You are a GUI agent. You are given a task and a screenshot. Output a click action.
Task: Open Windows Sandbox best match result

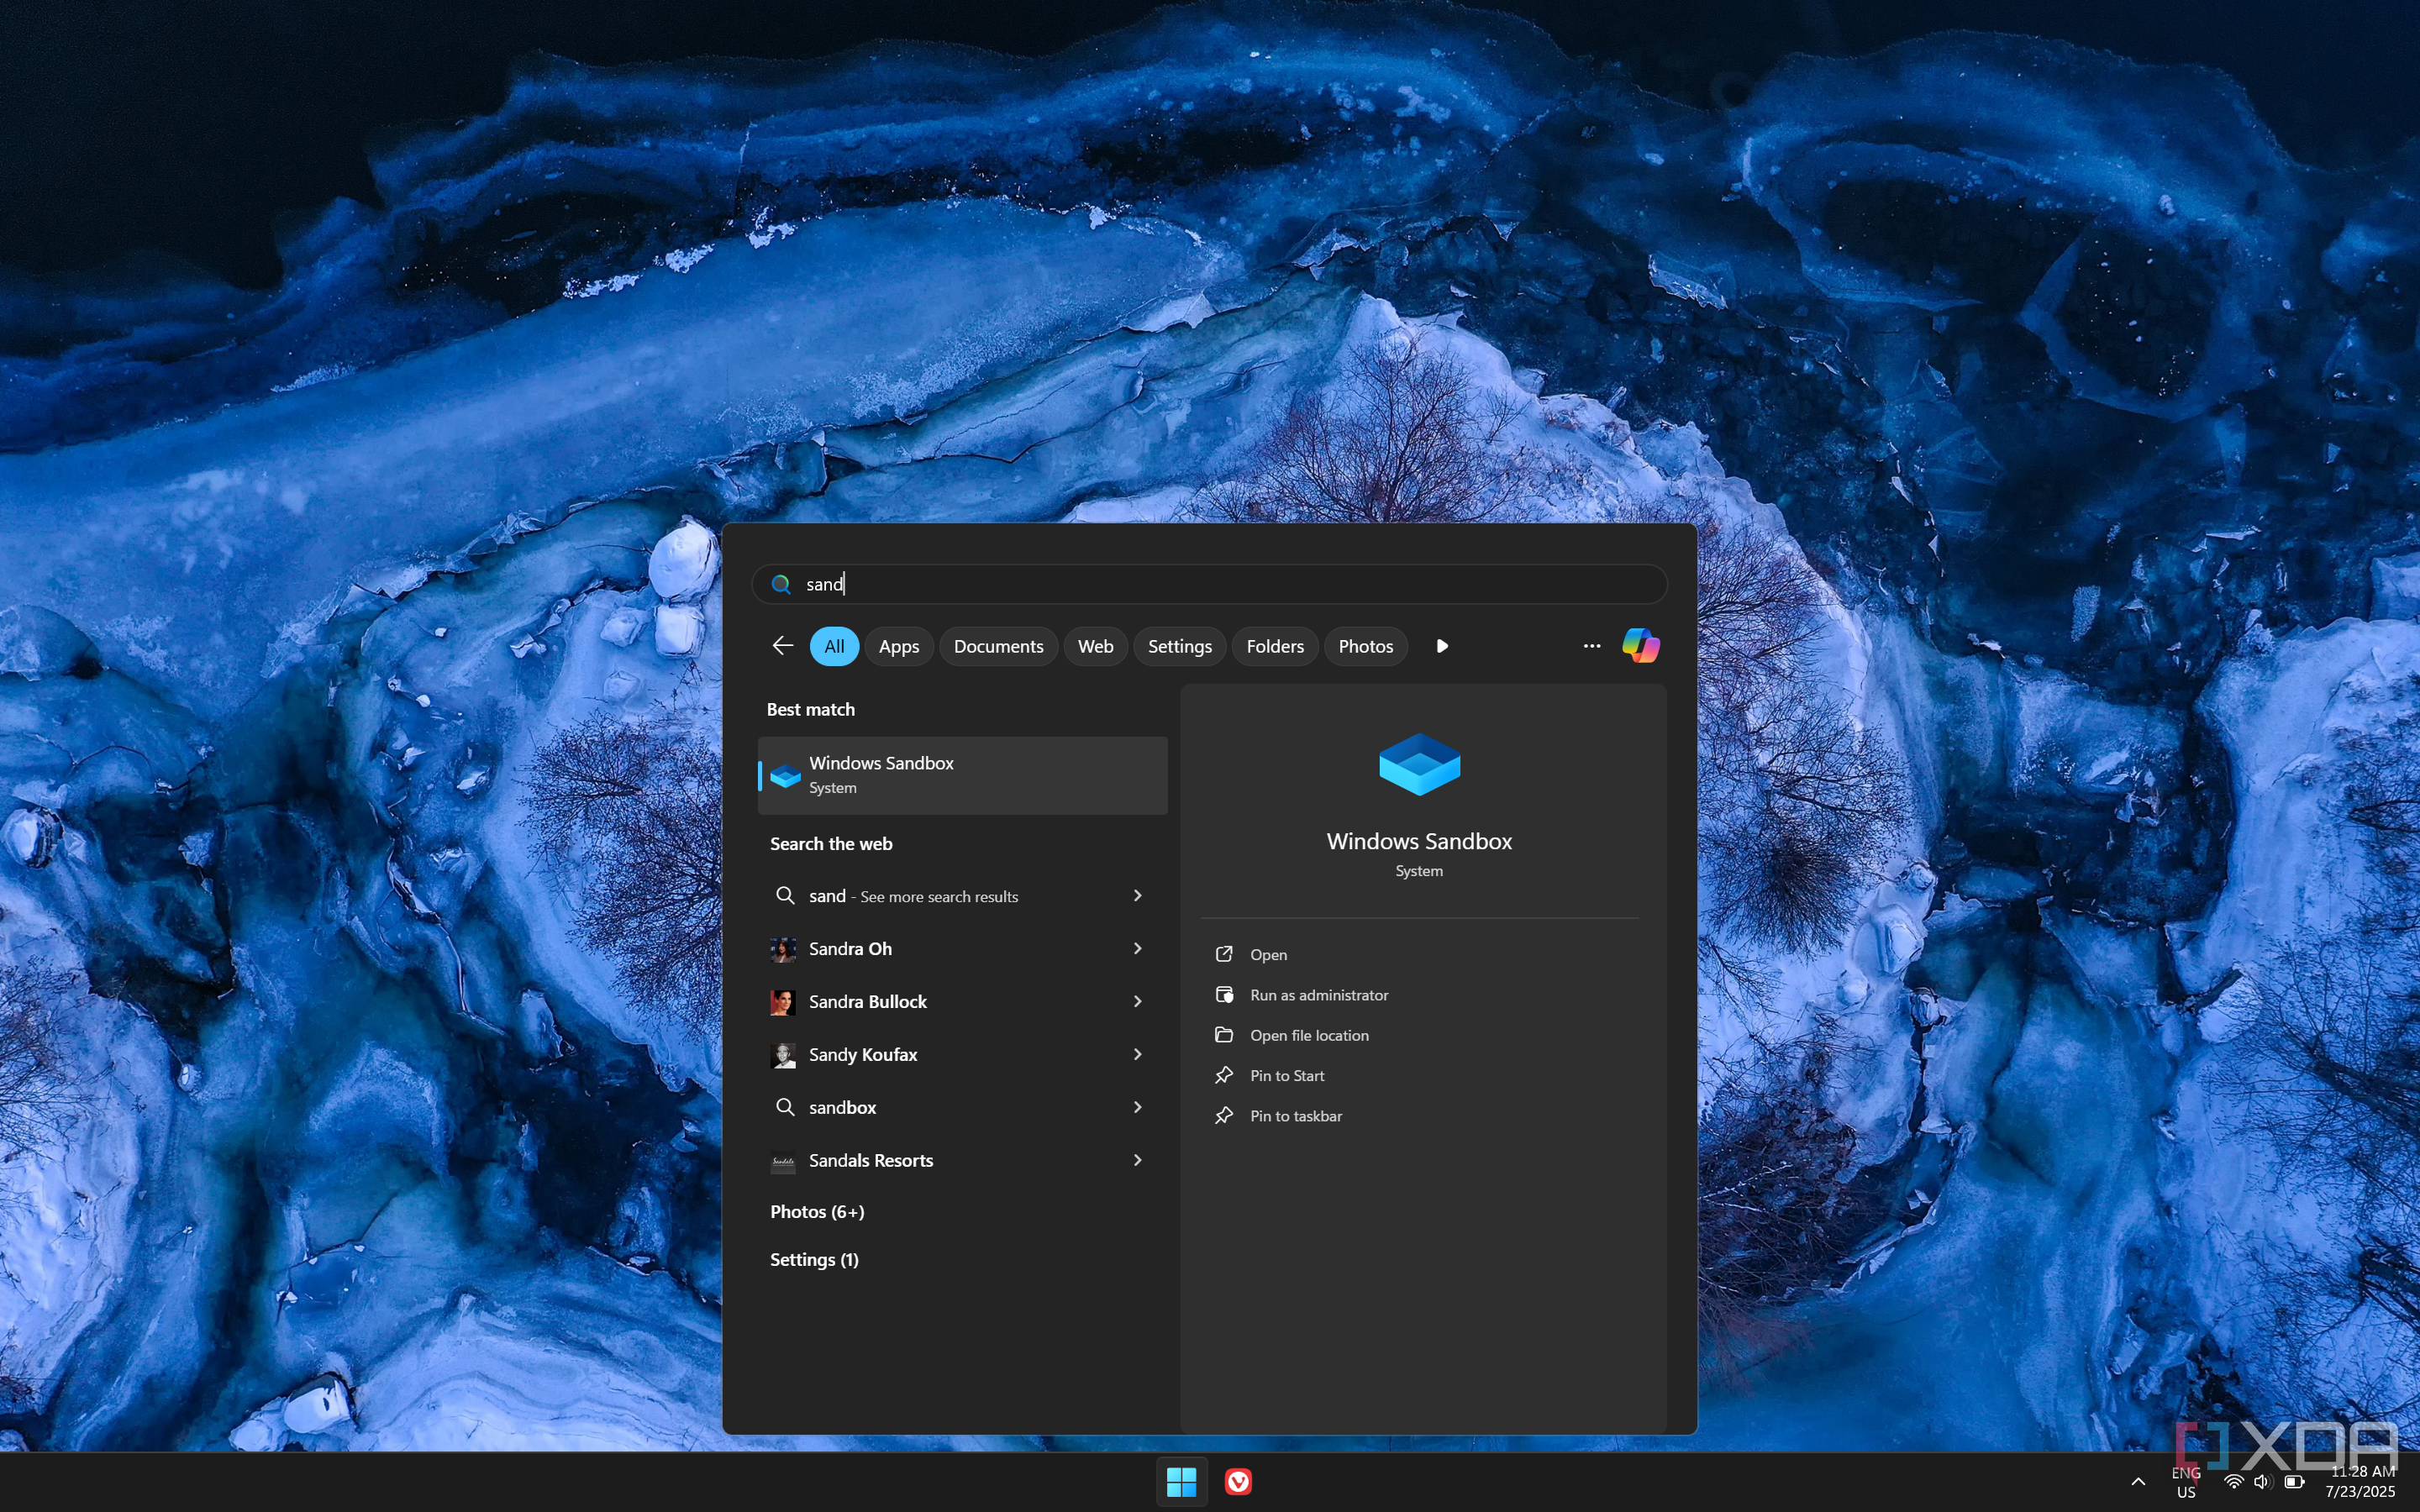pyautogui.click(x=962, y=775)
